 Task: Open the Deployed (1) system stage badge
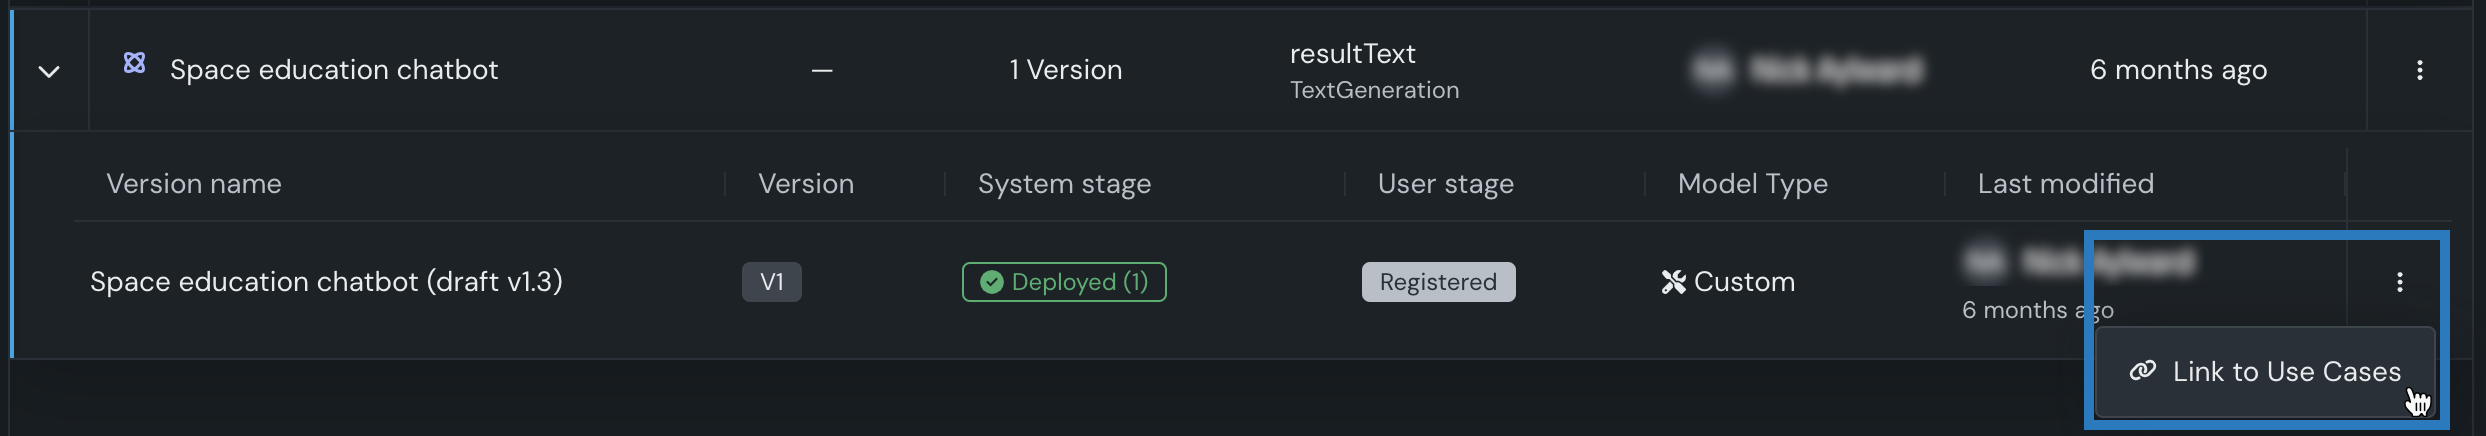(1065, 282)
